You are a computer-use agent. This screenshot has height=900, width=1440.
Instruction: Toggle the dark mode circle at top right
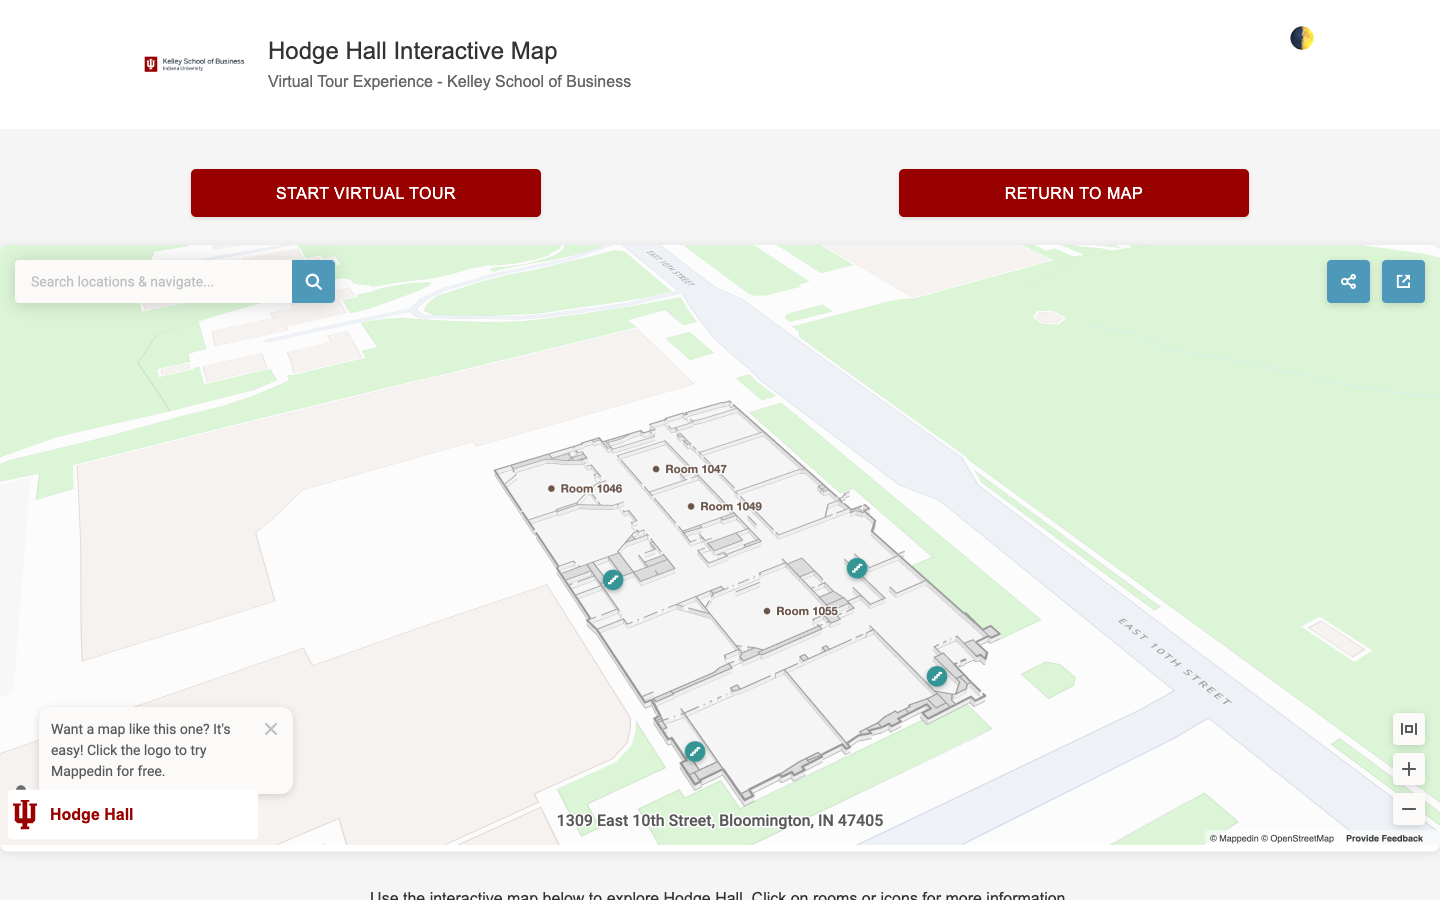pyautogui.click(x=1300, y=37)
